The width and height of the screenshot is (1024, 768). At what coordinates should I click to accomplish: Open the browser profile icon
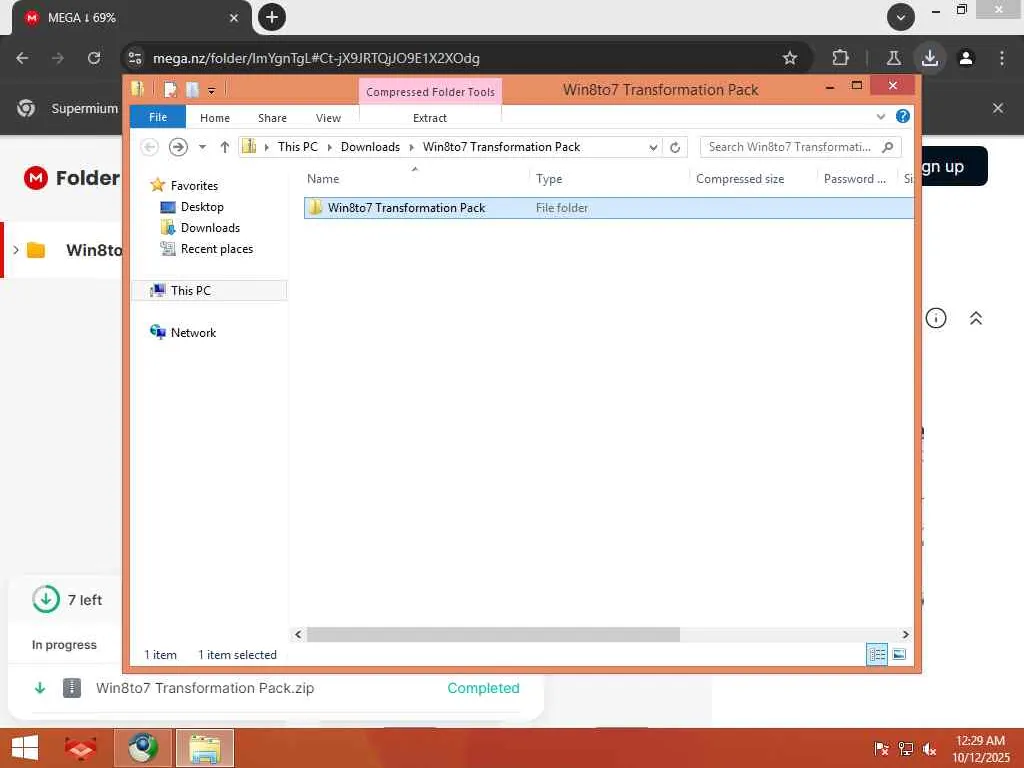[966, 58]
